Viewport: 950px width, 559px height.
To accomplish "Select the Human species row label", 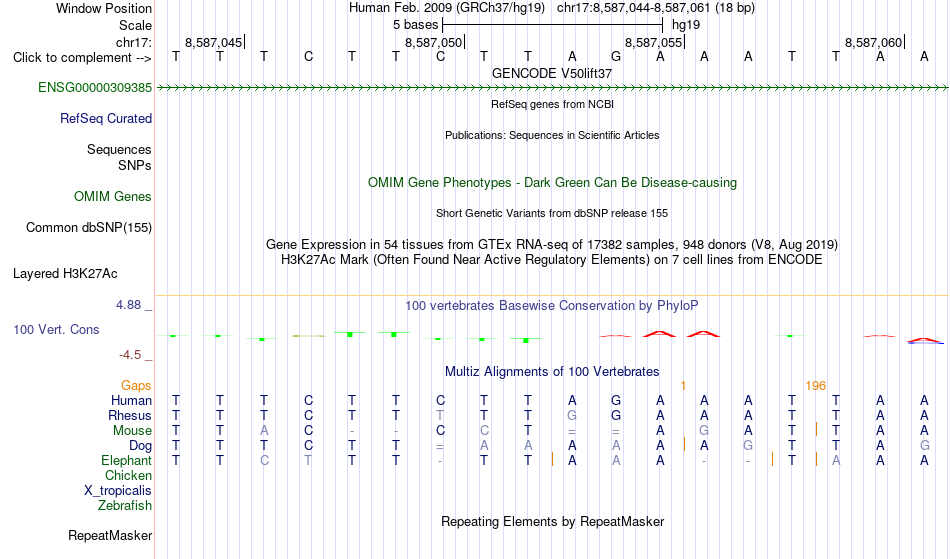I will click(x=131, y=400).
